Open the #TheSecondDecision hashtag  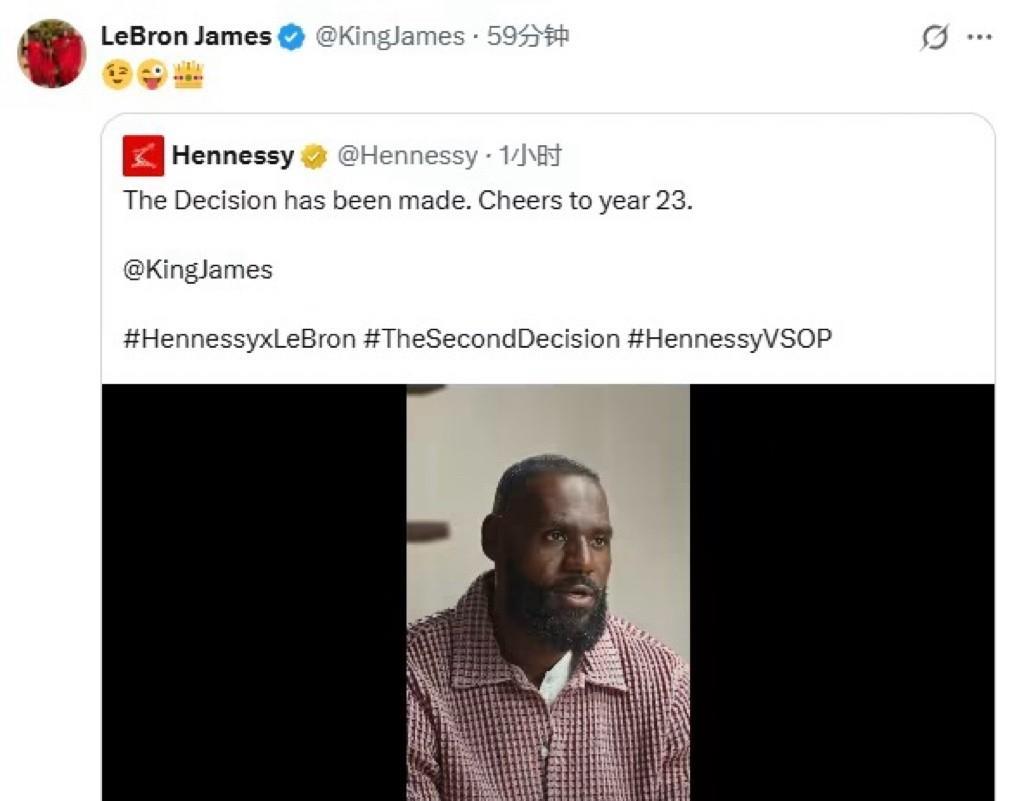(x=491, y=339)
